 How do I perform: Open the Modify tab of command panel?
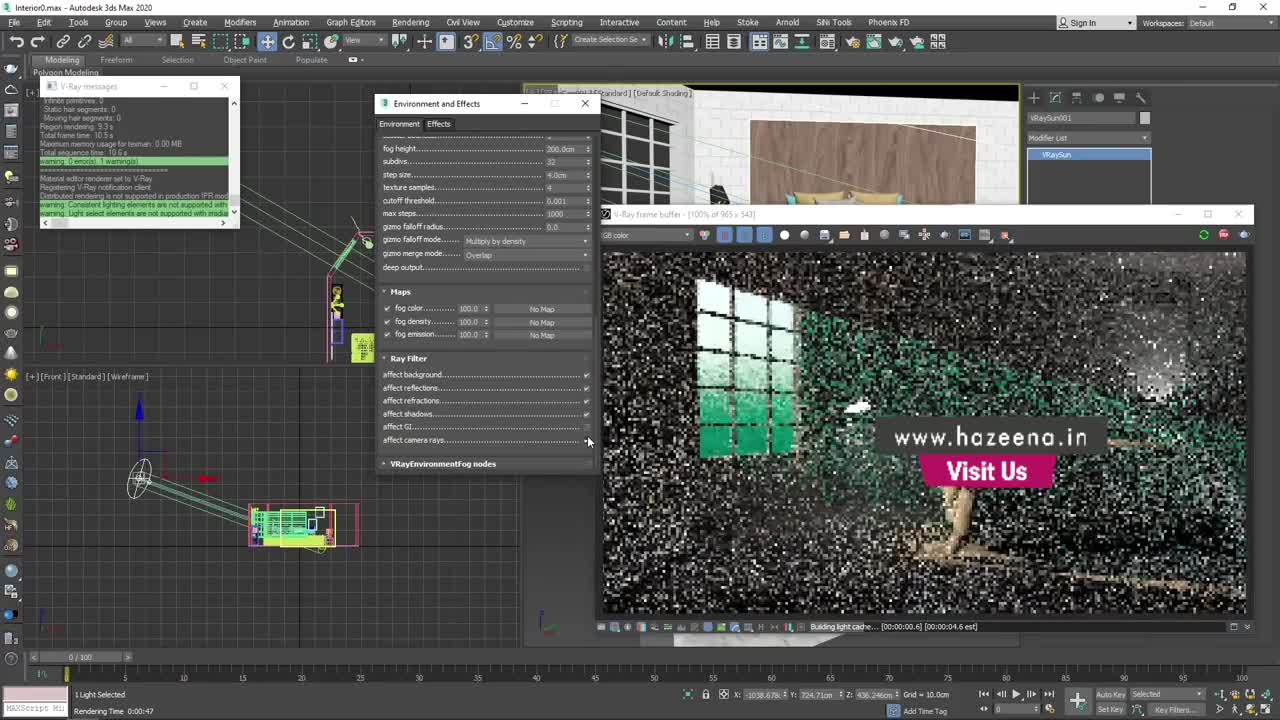pos(1055,97)
